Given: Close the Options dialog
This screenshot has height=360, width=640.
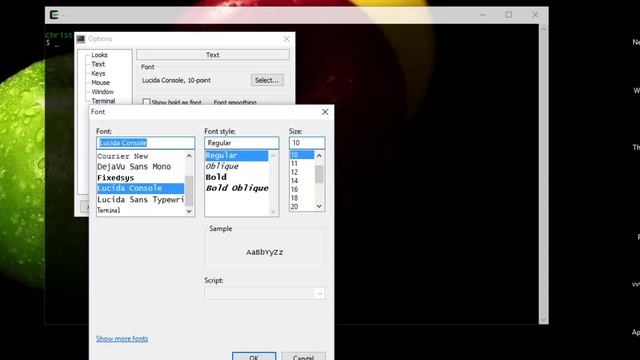Looking at the screenshot, I should (x=287, y=39).
